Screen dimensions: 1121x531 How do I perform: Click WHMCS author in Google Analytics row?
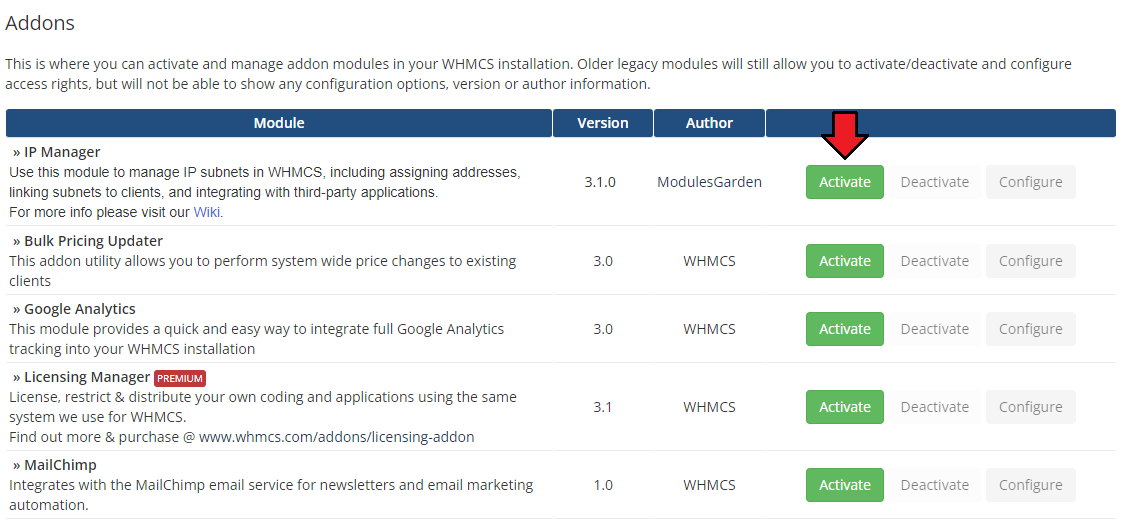tap(709, 329)
